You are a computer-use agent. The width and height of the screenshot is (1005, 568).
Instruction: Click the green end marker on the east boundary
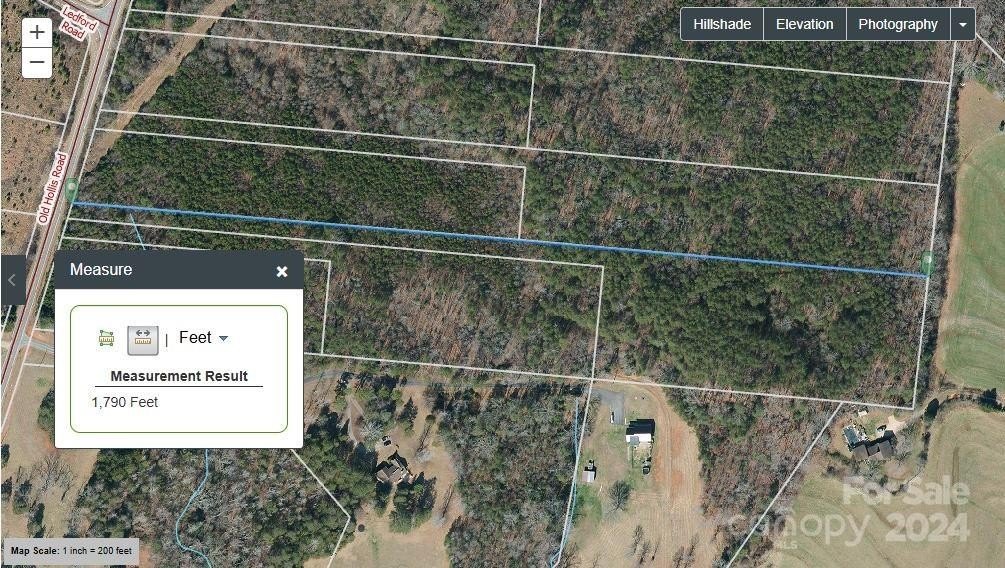(927, 263)
